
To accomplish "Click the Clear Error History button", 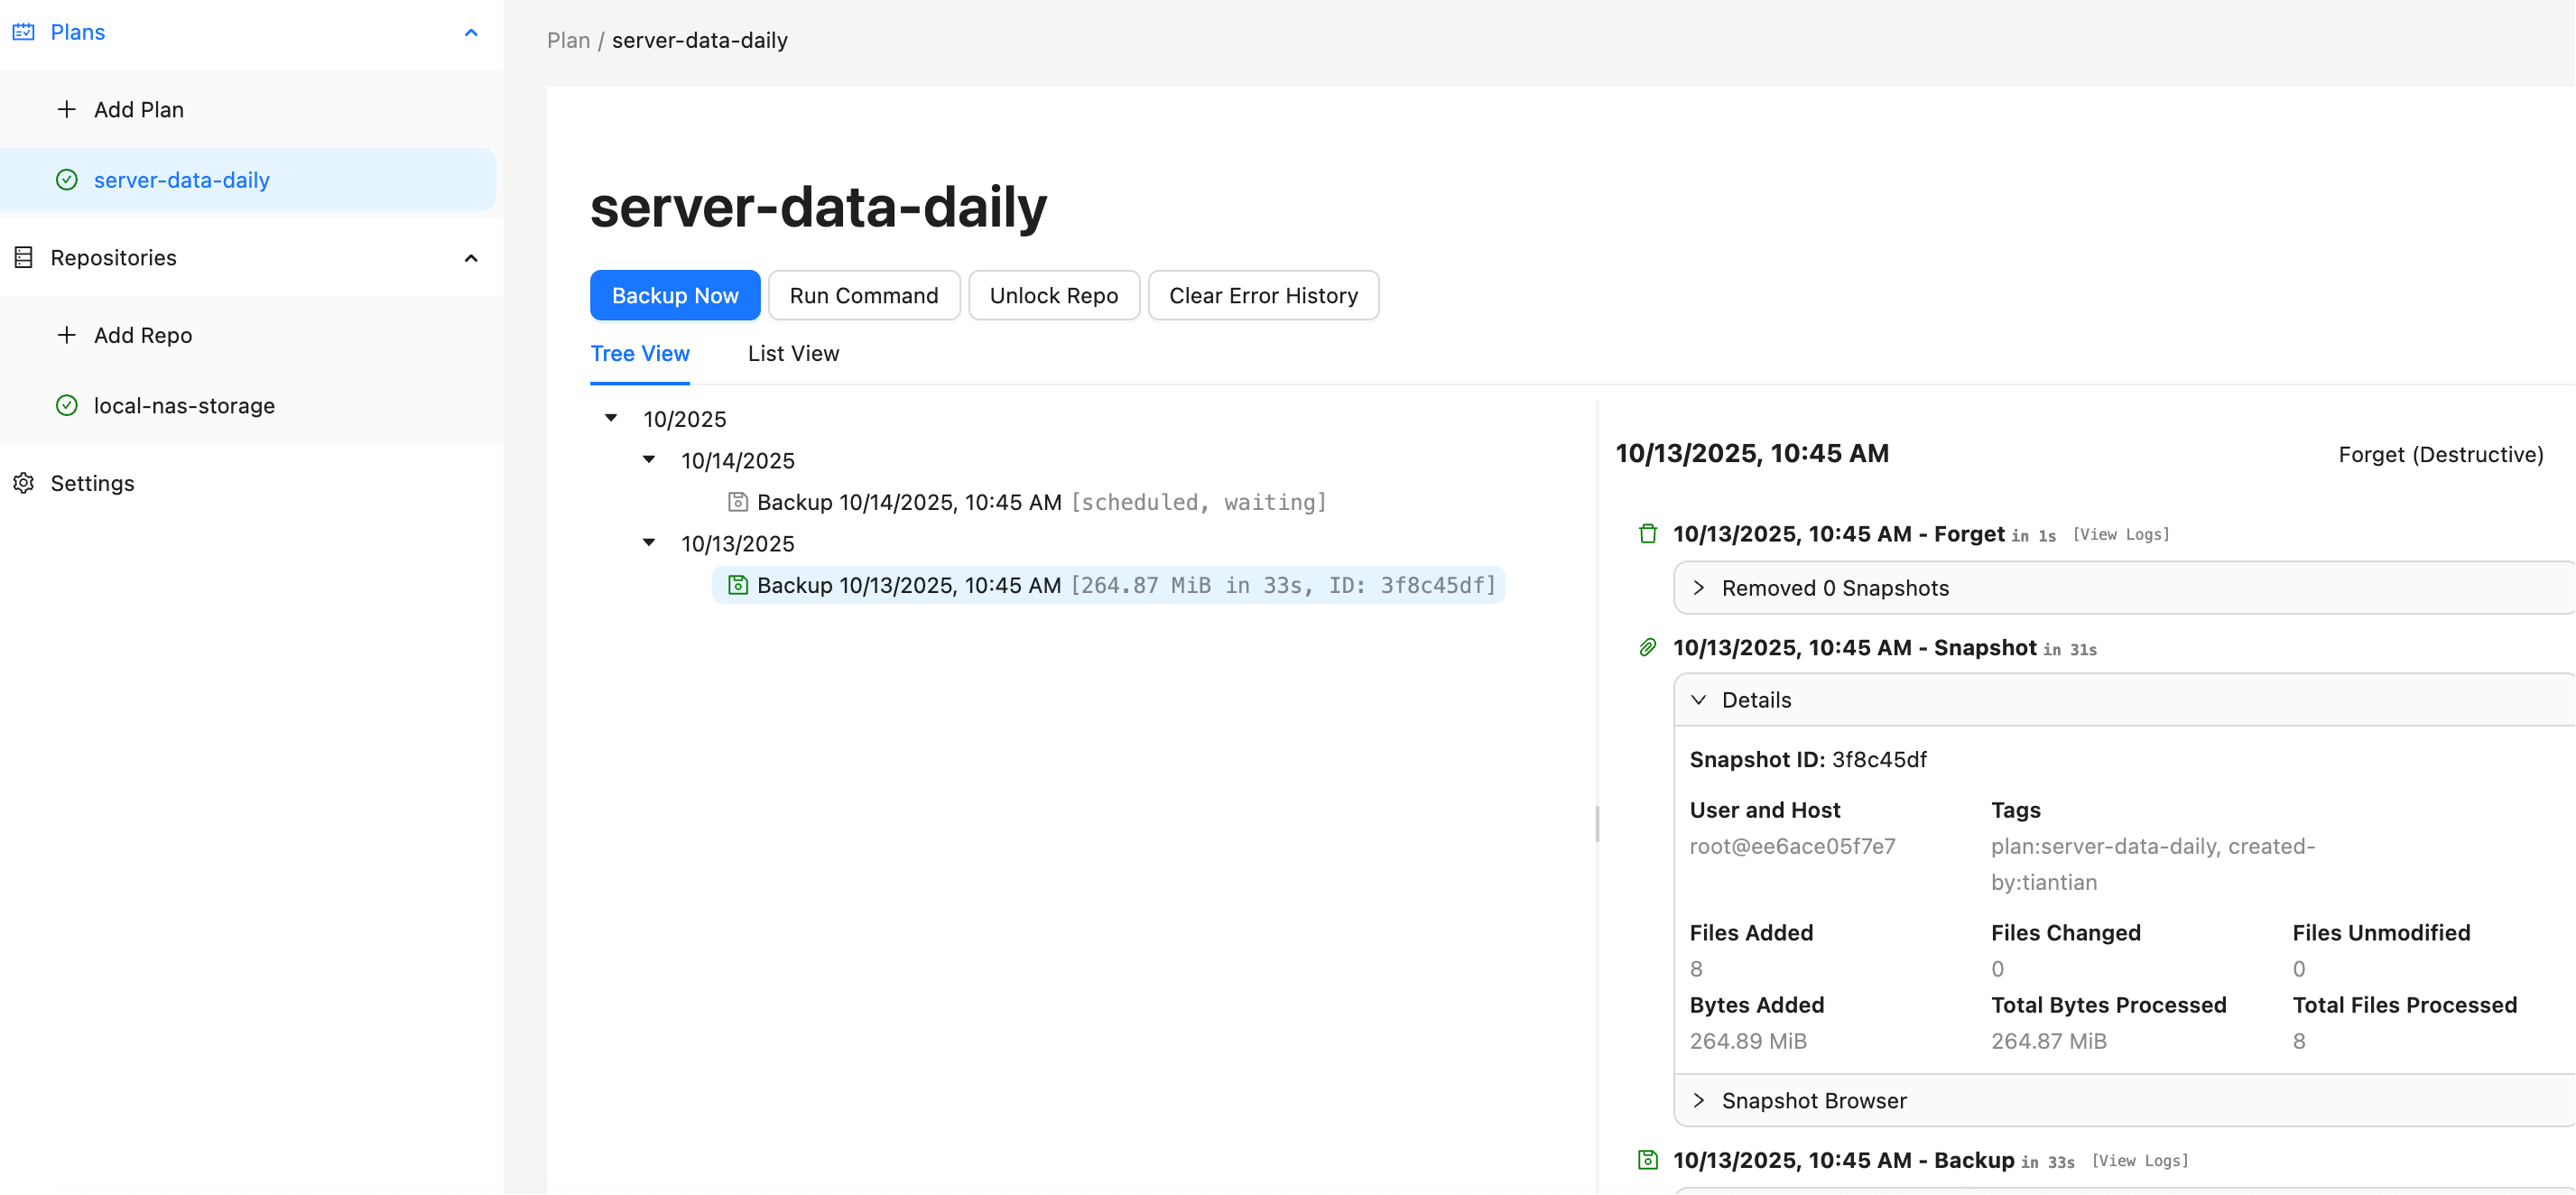I will click(1263, 295).
